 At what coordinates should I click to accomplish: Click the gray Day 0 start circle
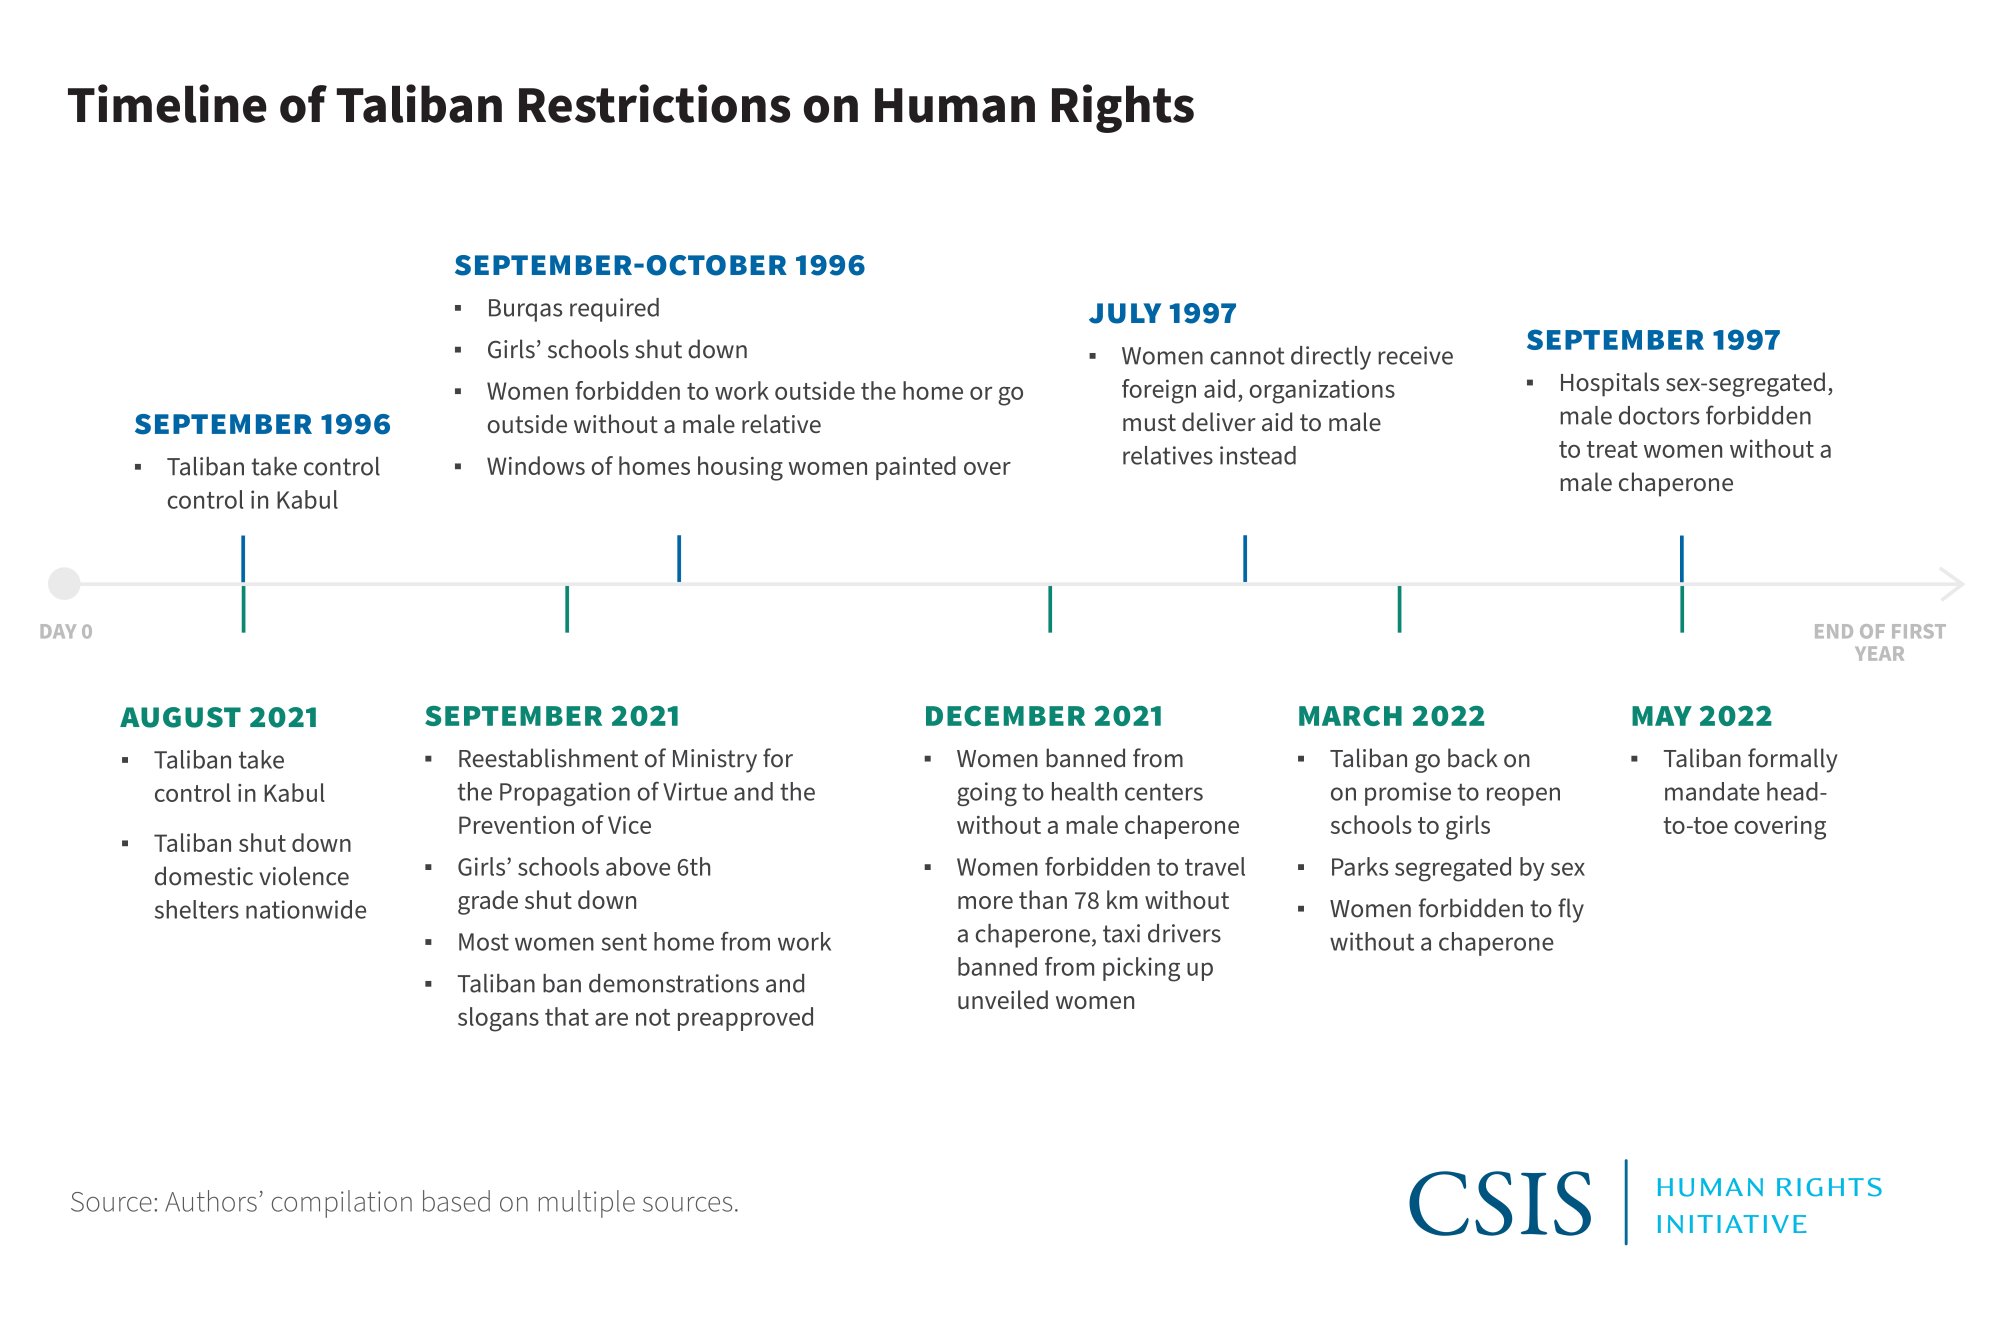click(x=64, y=583)
